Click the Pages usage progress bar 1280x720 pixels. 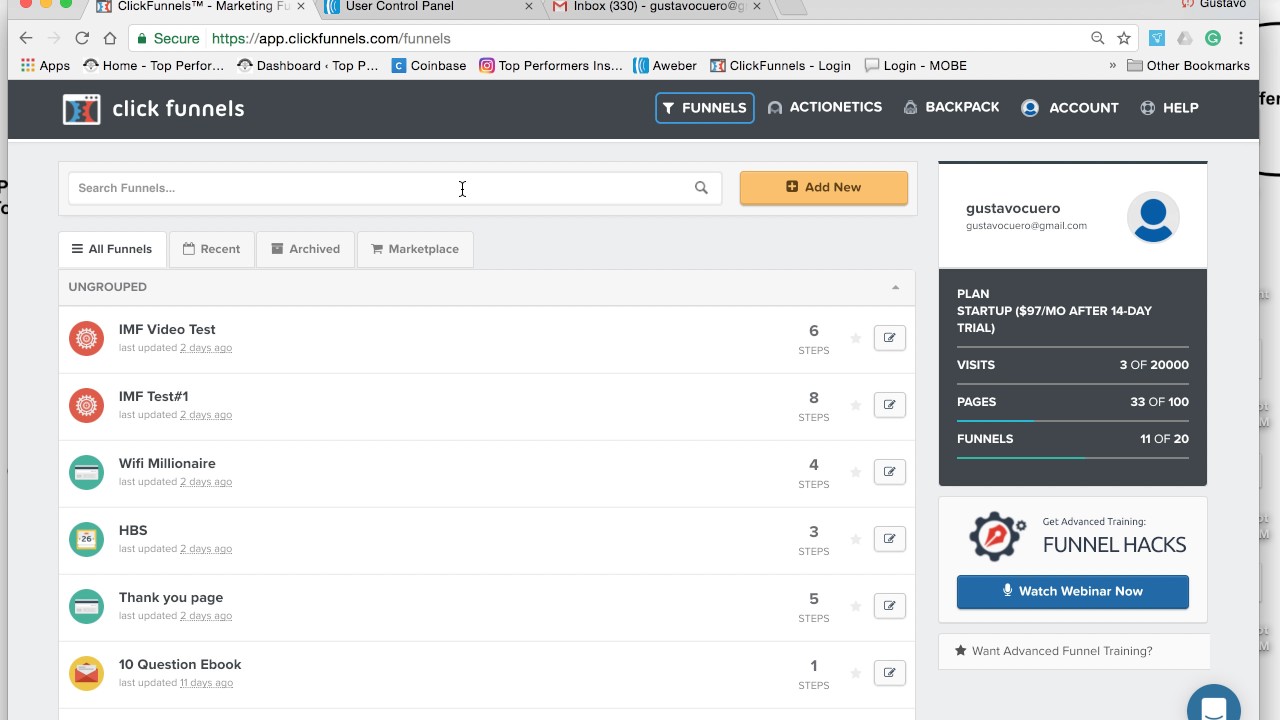[x=1073, y=421]
